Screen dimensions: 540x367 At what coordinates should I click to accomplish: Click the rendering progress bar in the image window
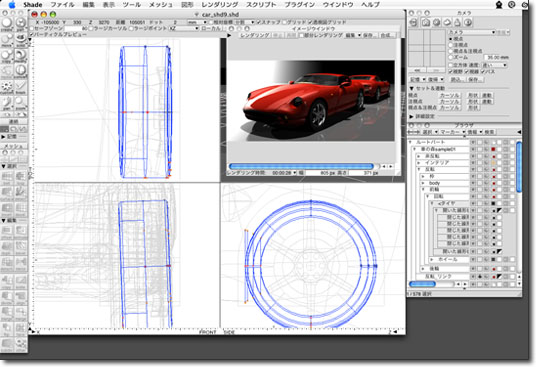coord(301,166)
